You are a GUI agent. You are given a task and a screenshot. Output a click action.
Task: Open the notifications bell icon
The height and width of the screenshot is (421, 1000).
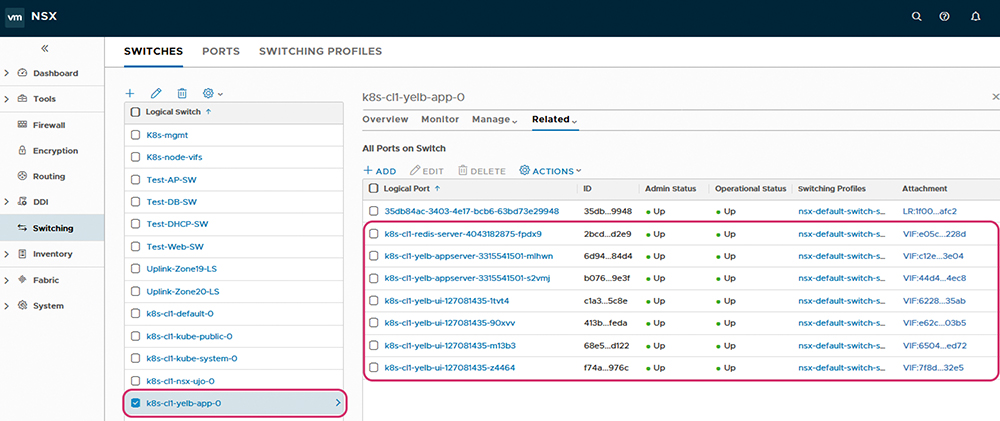click(975, 17)
